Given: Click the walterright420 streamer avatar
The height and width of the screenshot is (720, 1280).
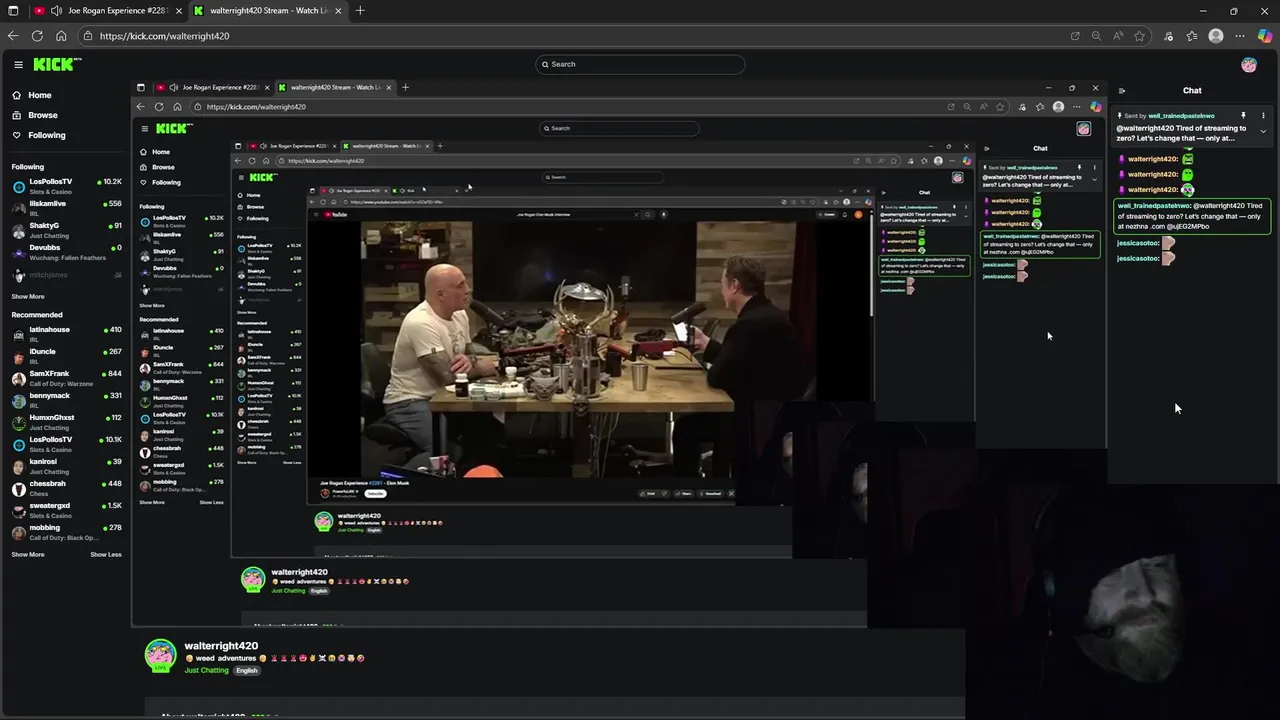Looking at the screenshot, I should pos(160,656).
